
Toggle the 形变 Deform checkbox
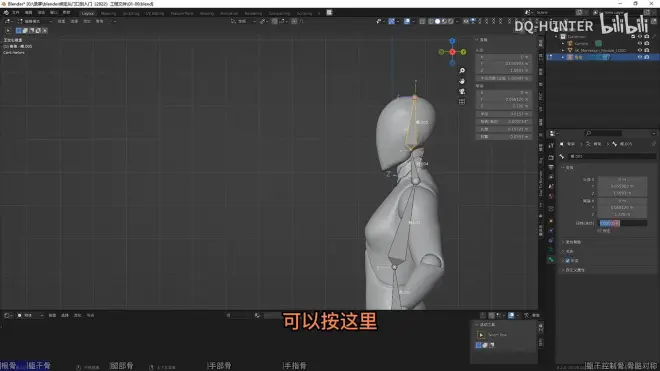(x=568, y=261)
